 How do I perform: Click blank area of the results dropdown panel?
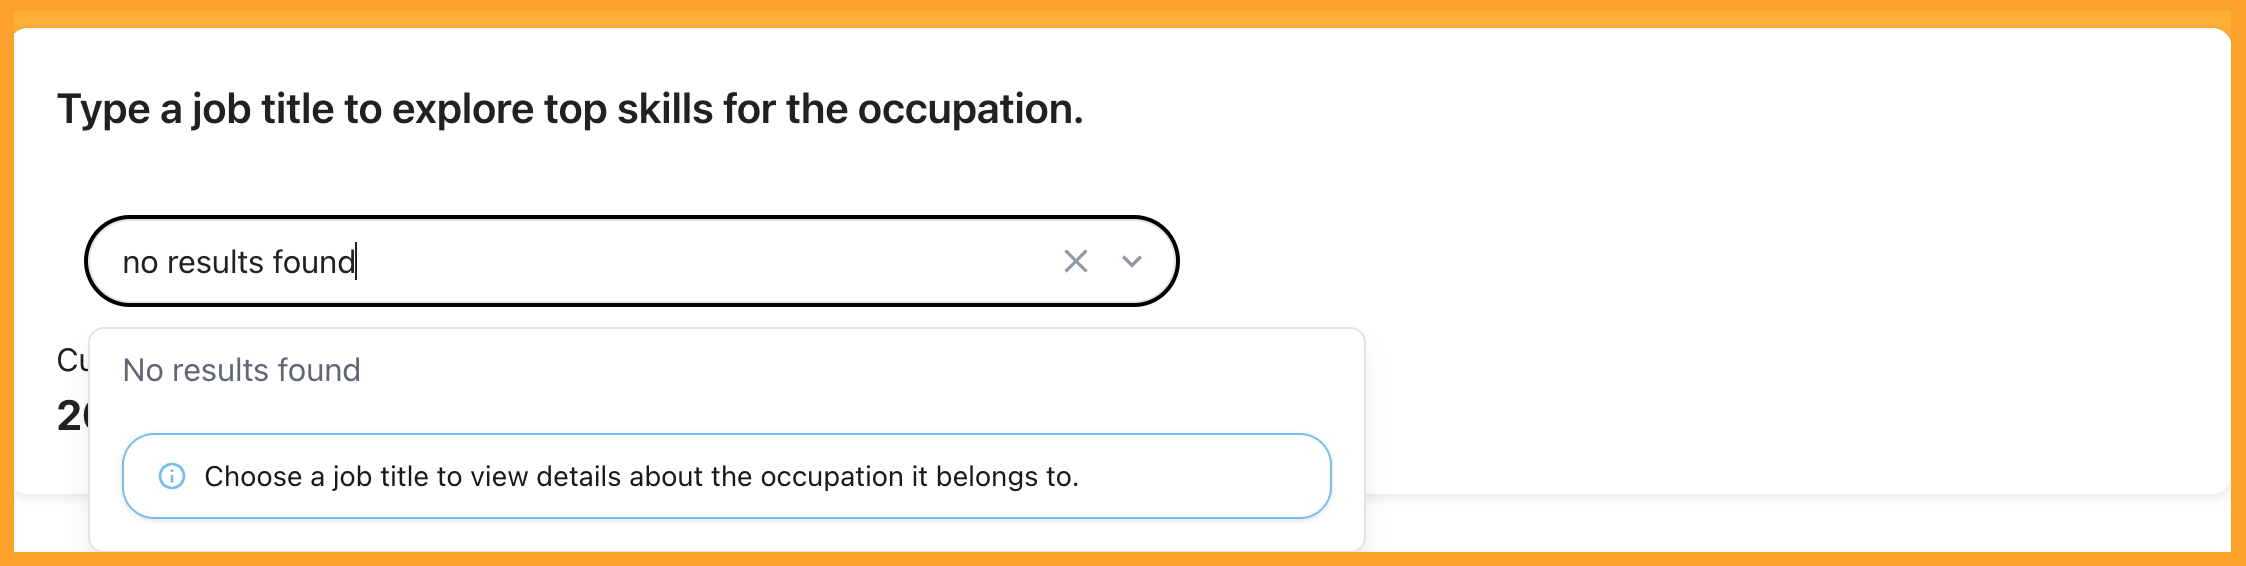850,385
